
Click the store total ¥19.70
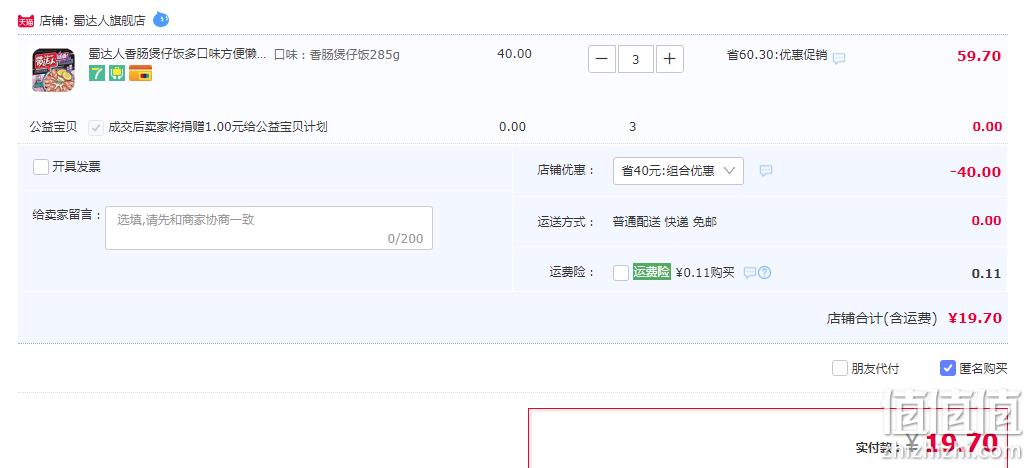pos(975,318)
